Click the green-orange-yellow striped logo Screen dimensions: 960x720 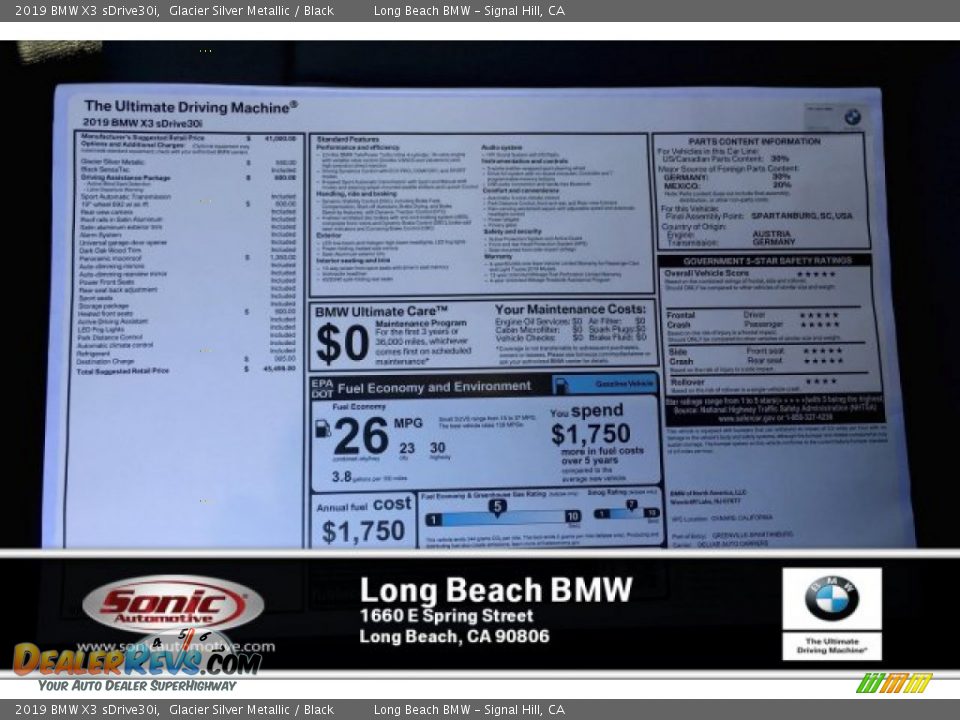point(894,683)
